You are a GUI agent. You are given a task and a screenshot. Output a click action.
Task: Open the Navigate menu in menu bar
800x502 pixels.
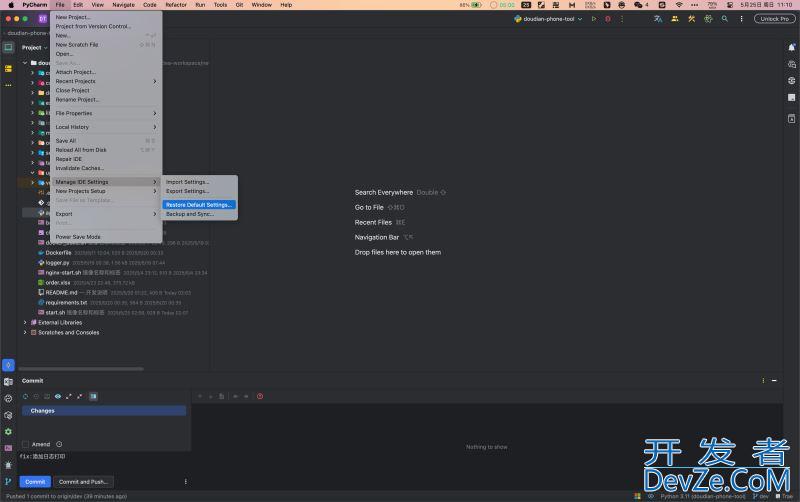point(123,5)
